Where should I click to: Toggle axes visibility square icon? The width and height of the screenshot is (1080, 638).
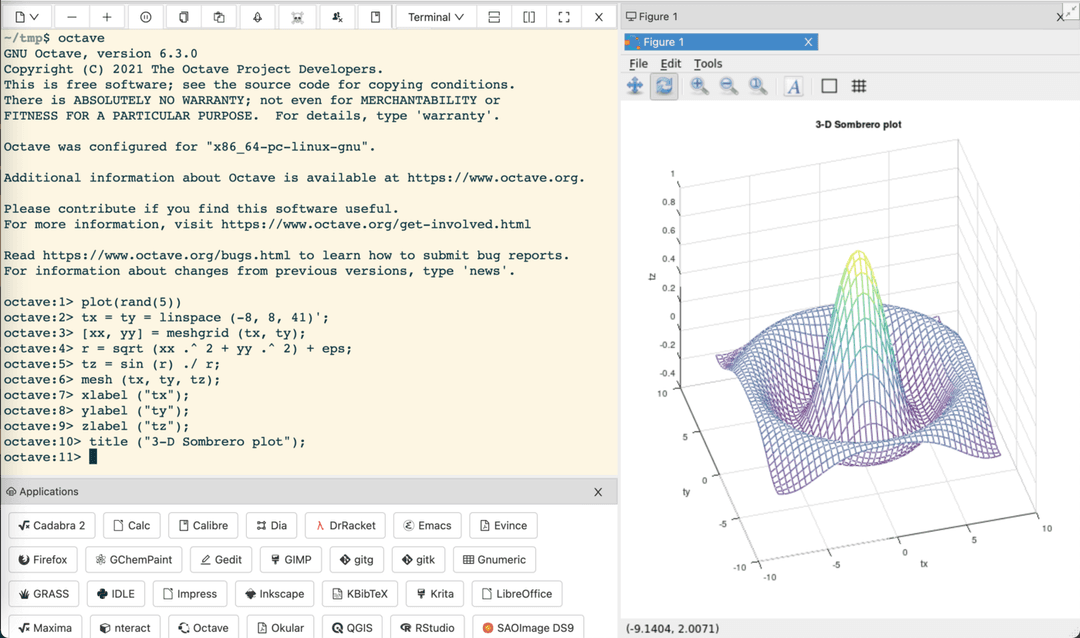click(829, 87)
